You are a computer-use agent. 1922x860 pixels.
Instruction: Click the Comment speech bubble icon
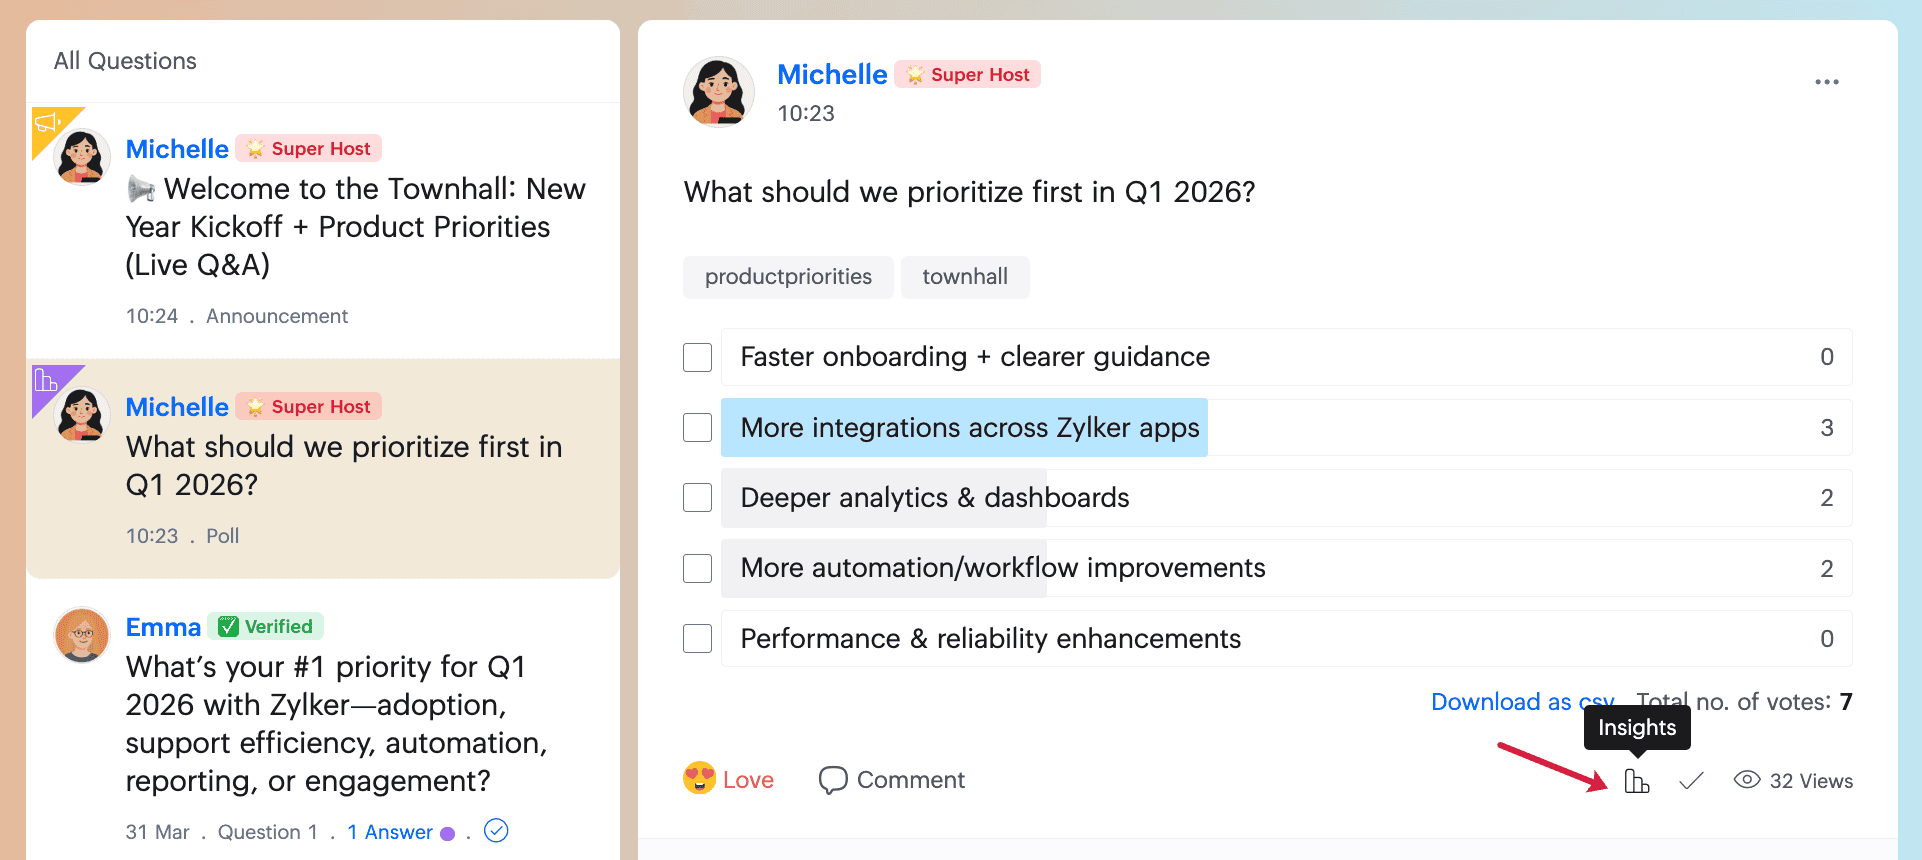[x=832, y=780]
